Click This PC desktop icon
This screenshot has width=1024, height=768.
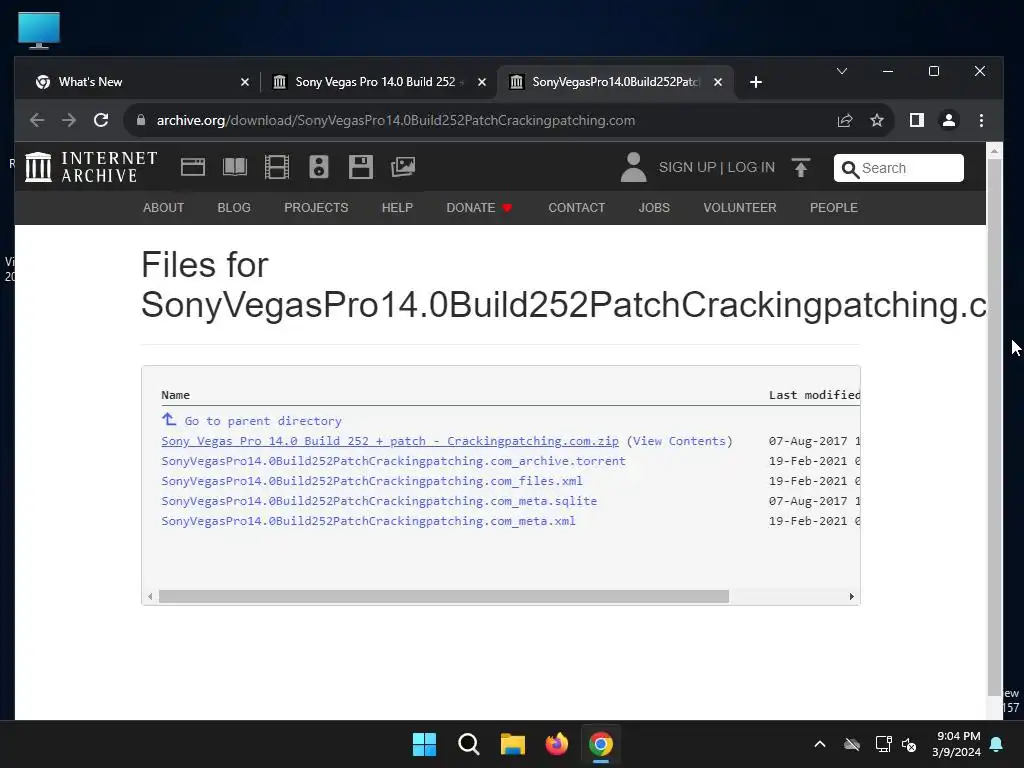[x=39, y=31]
